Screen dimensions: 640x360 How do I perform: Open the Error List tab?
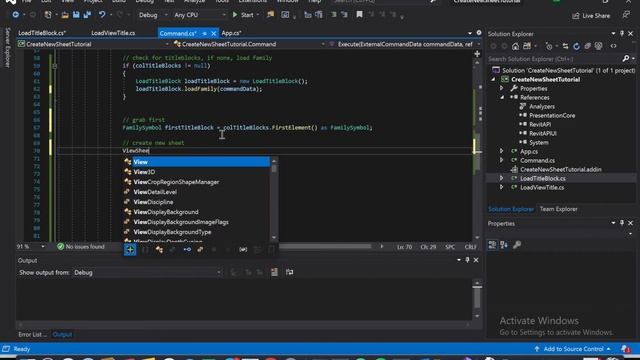click(x=32, y=335)
